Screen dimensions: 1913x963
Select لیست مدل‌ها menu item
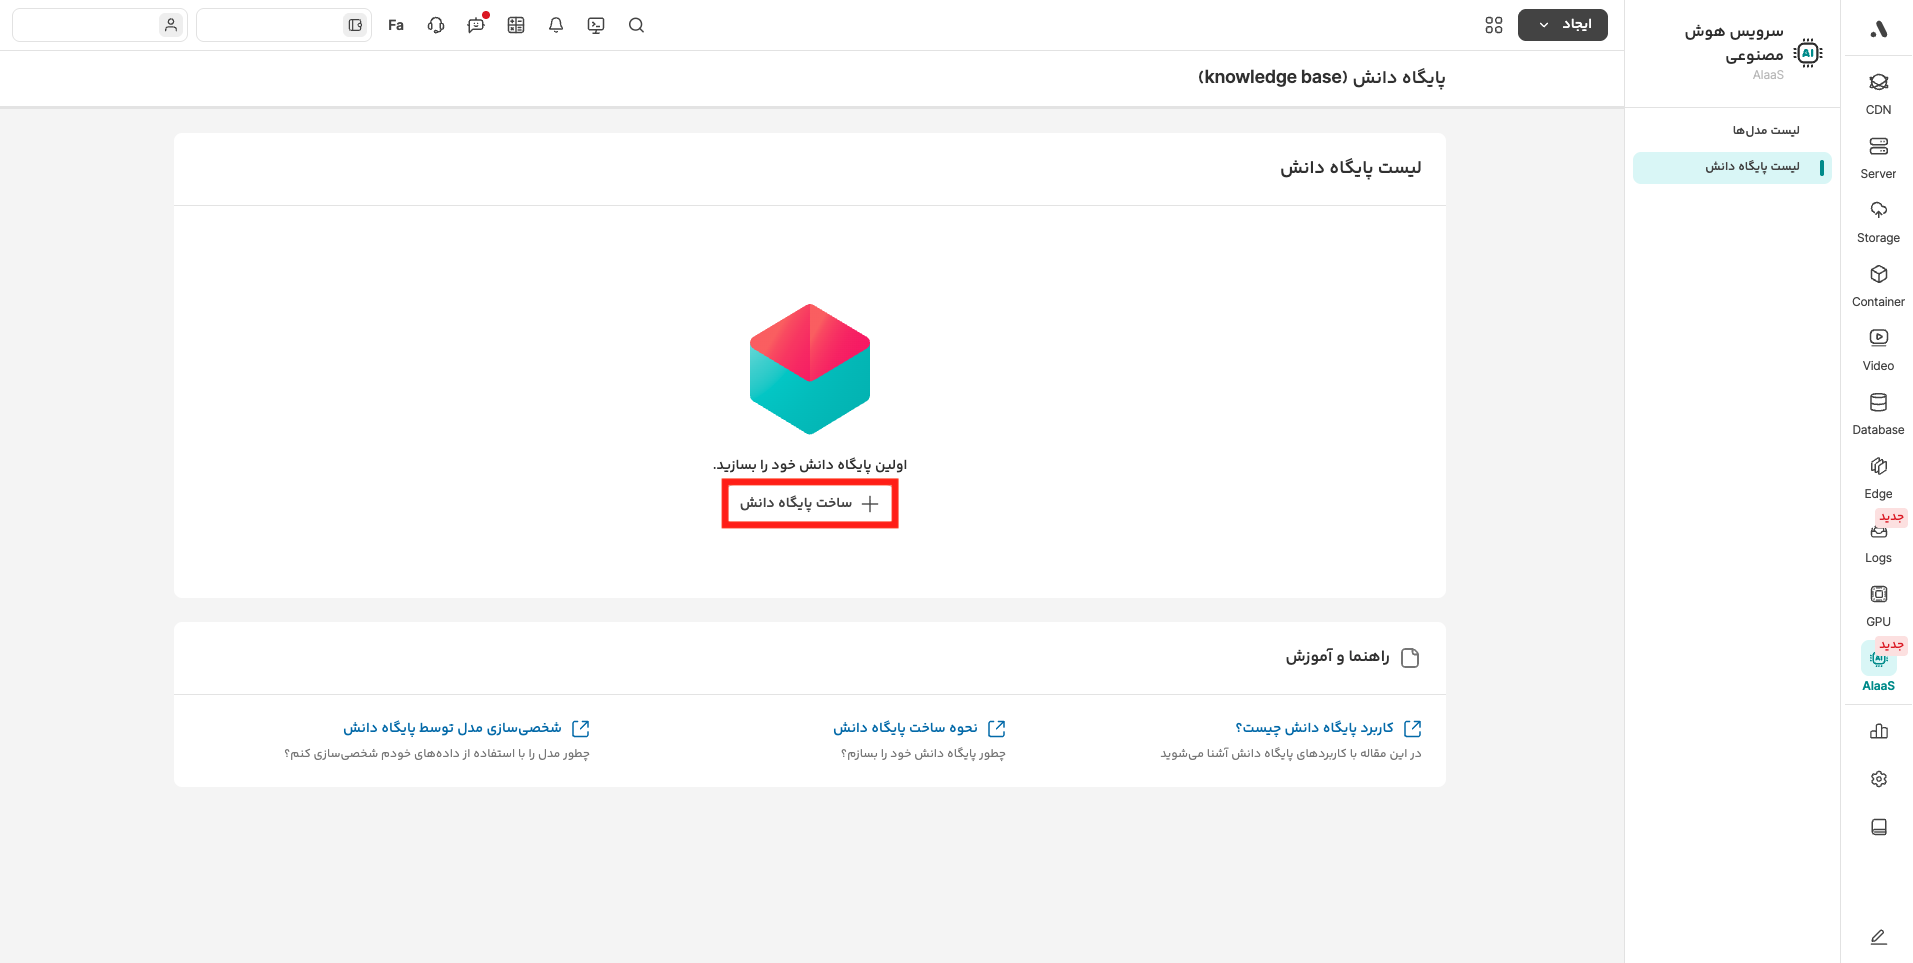click(x=1765, y=130)
